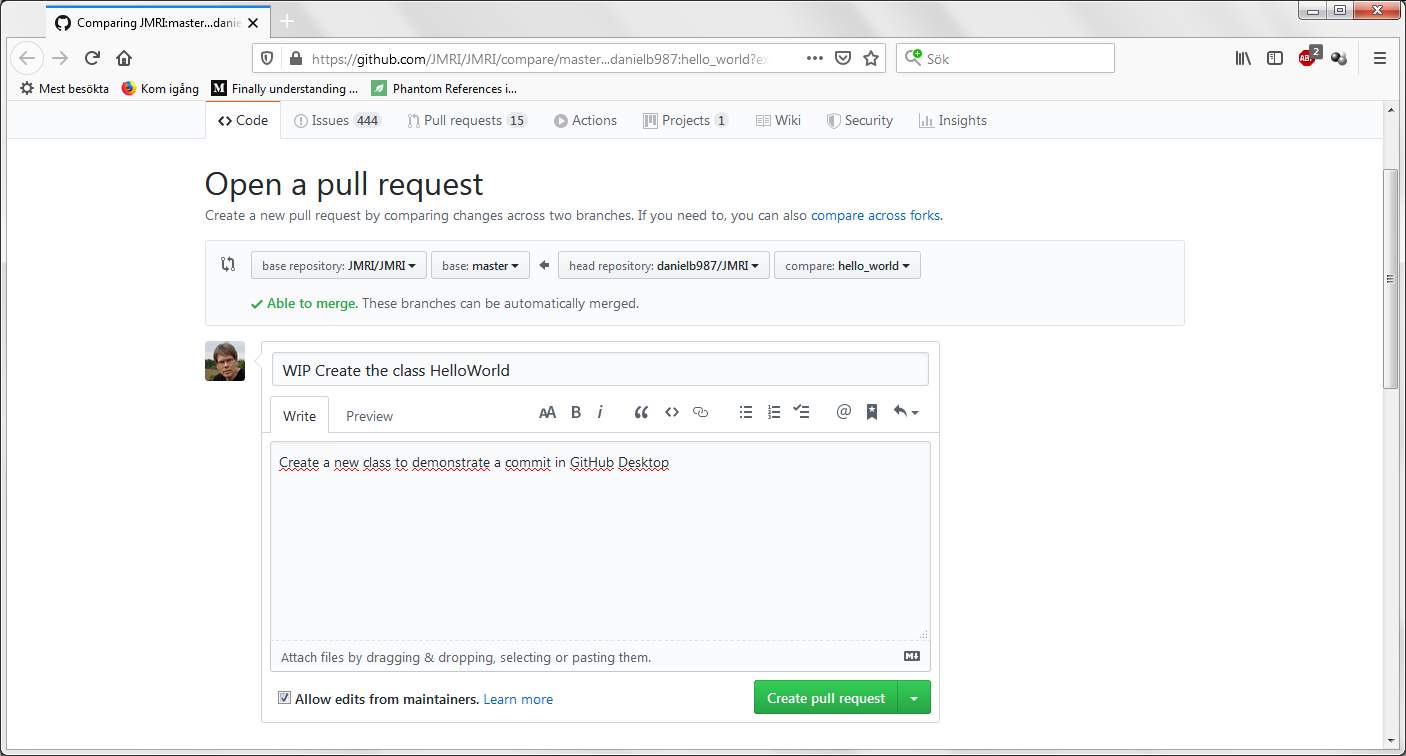Follow the compare across forks link

click(875, 215)
